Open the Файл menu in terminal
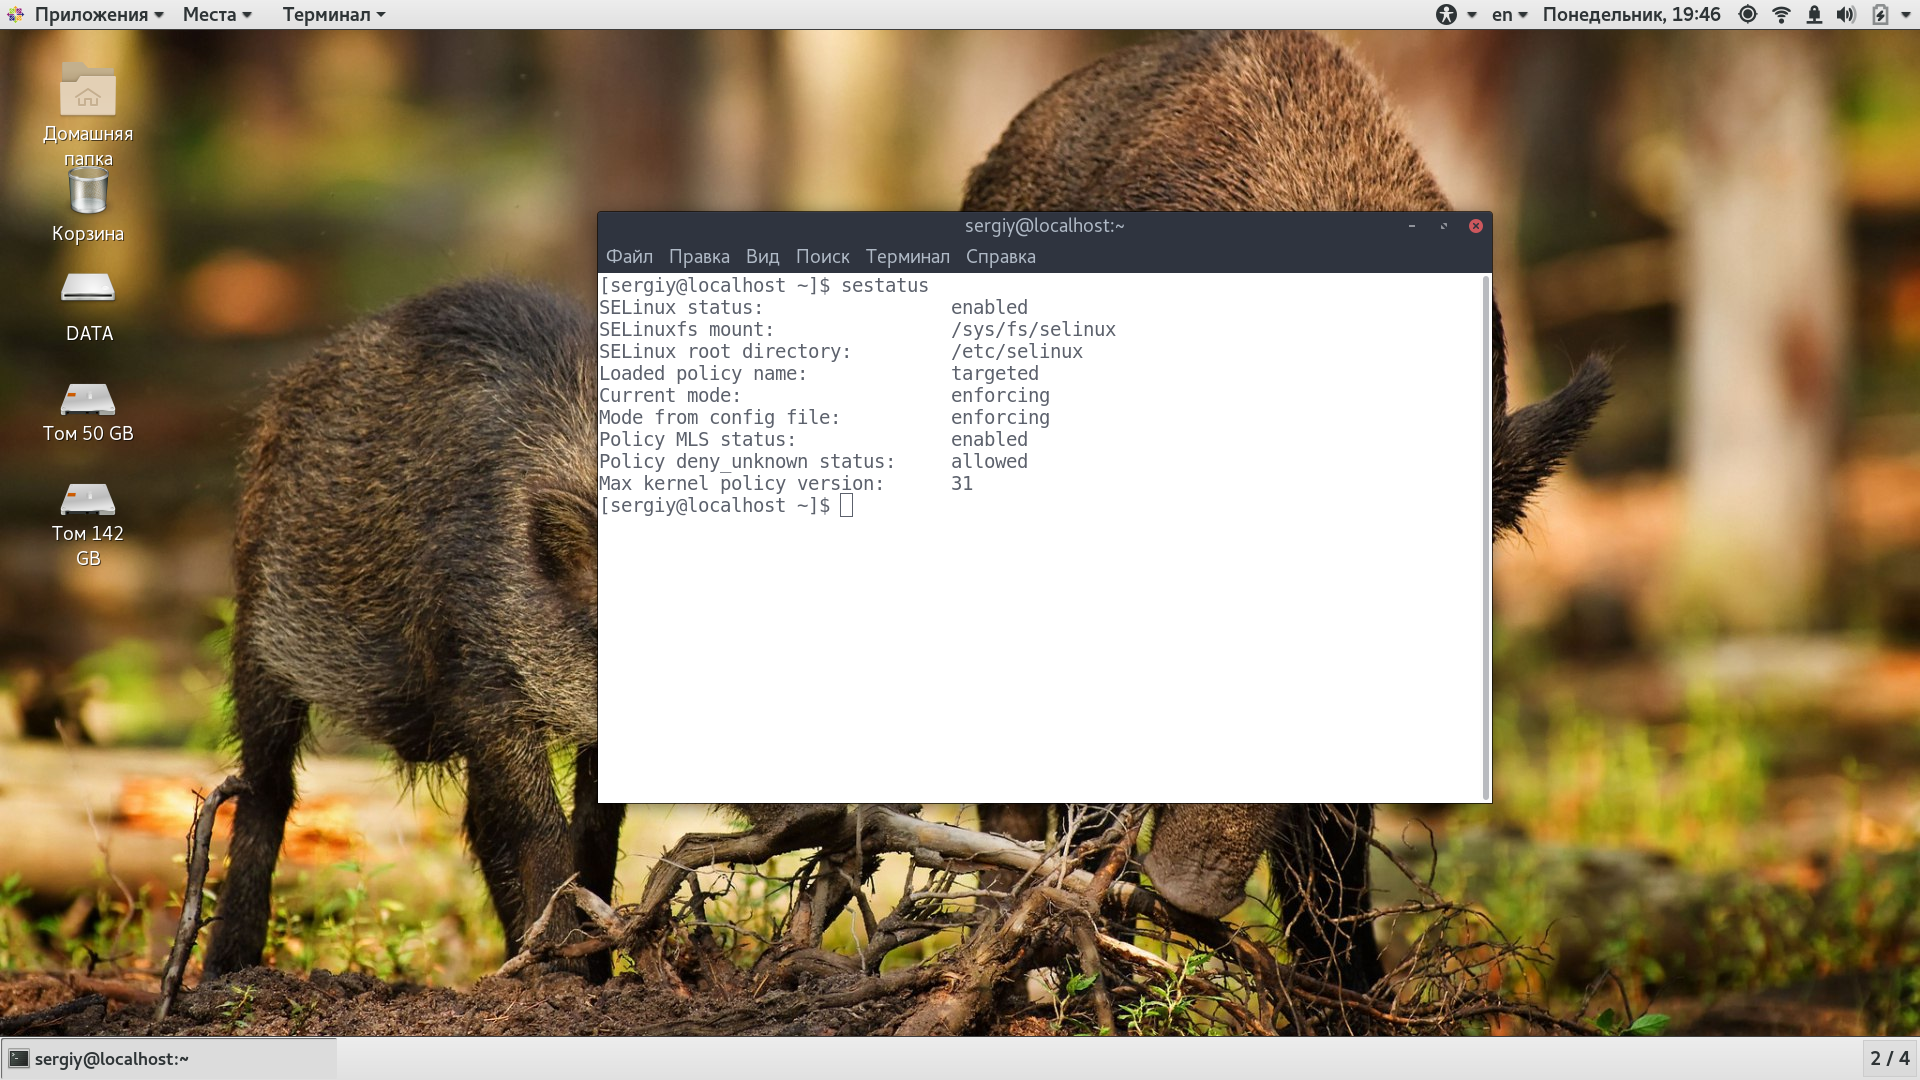 click(629, 256)
